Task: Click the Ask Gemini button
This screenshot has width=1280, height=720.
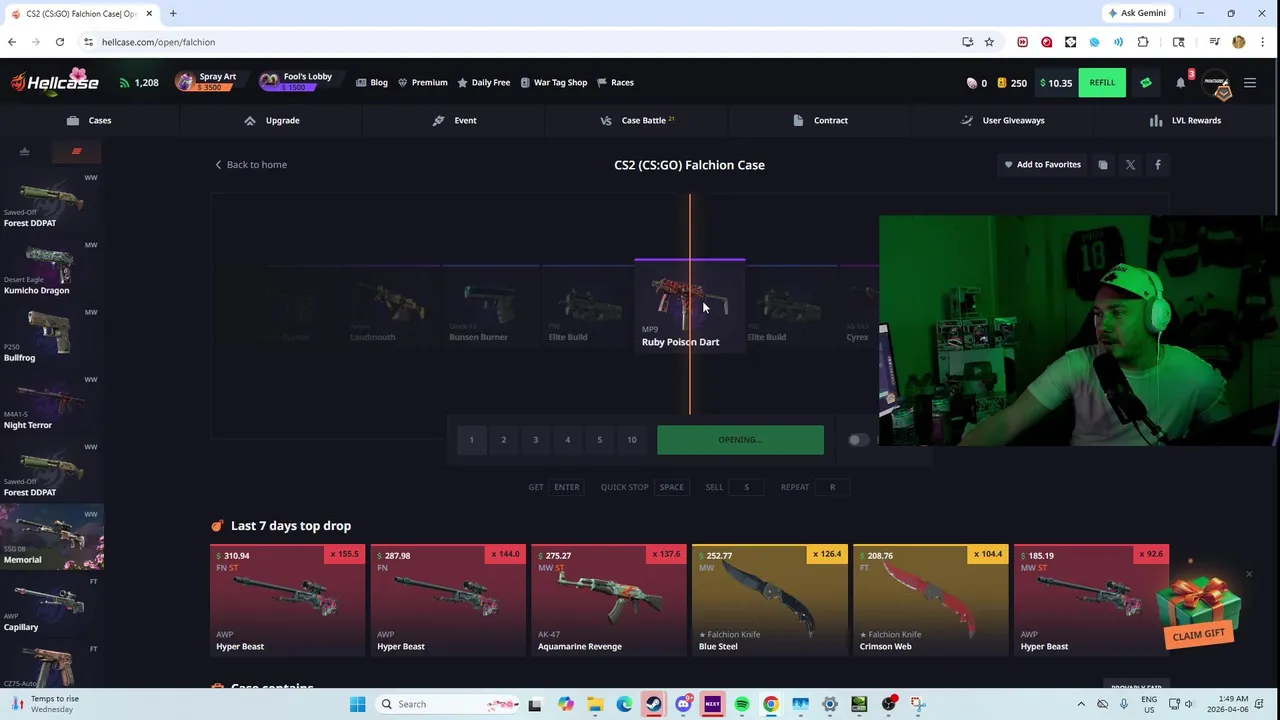Action: click(1137, 13)
